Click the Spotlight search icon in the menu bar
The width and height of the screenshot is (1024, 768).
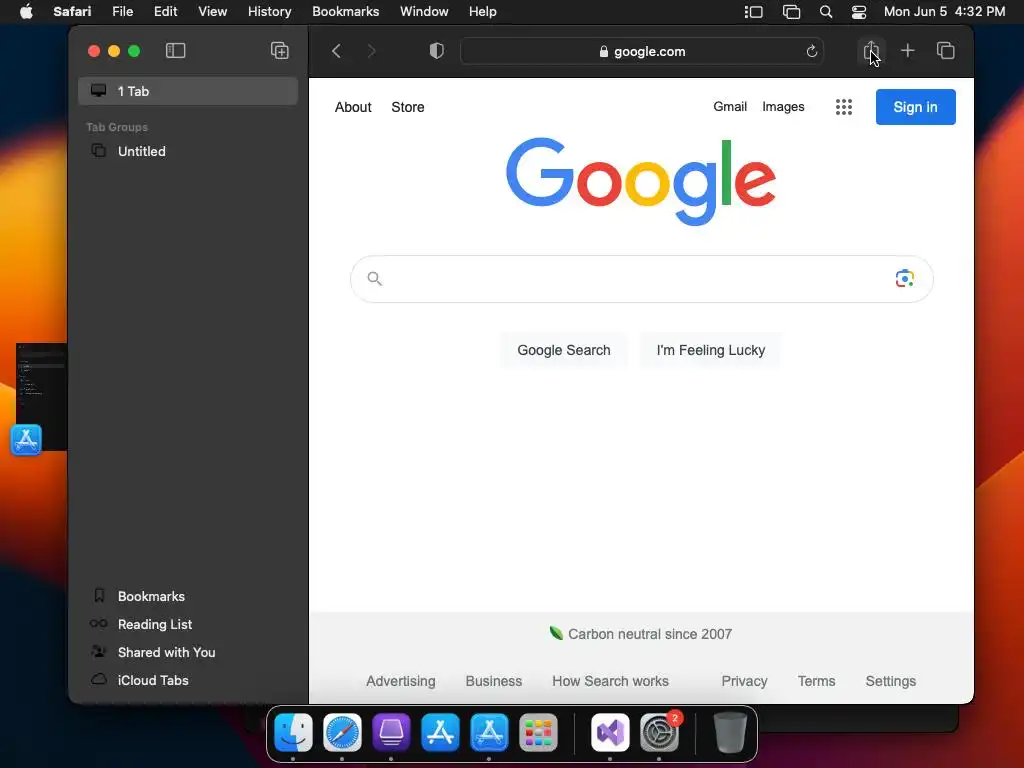coord(825,12)
